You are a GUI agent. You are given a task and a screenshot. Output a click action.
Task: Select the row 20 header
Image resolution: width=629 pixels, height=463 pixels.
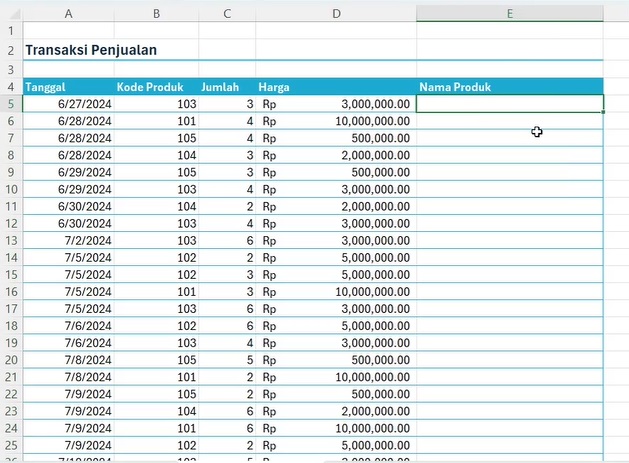point(11,359)
